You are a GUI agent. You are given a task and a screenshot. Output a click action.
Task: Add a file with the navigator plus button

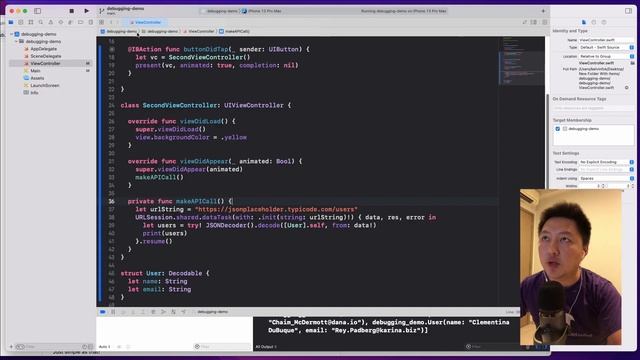coord(11,347)
